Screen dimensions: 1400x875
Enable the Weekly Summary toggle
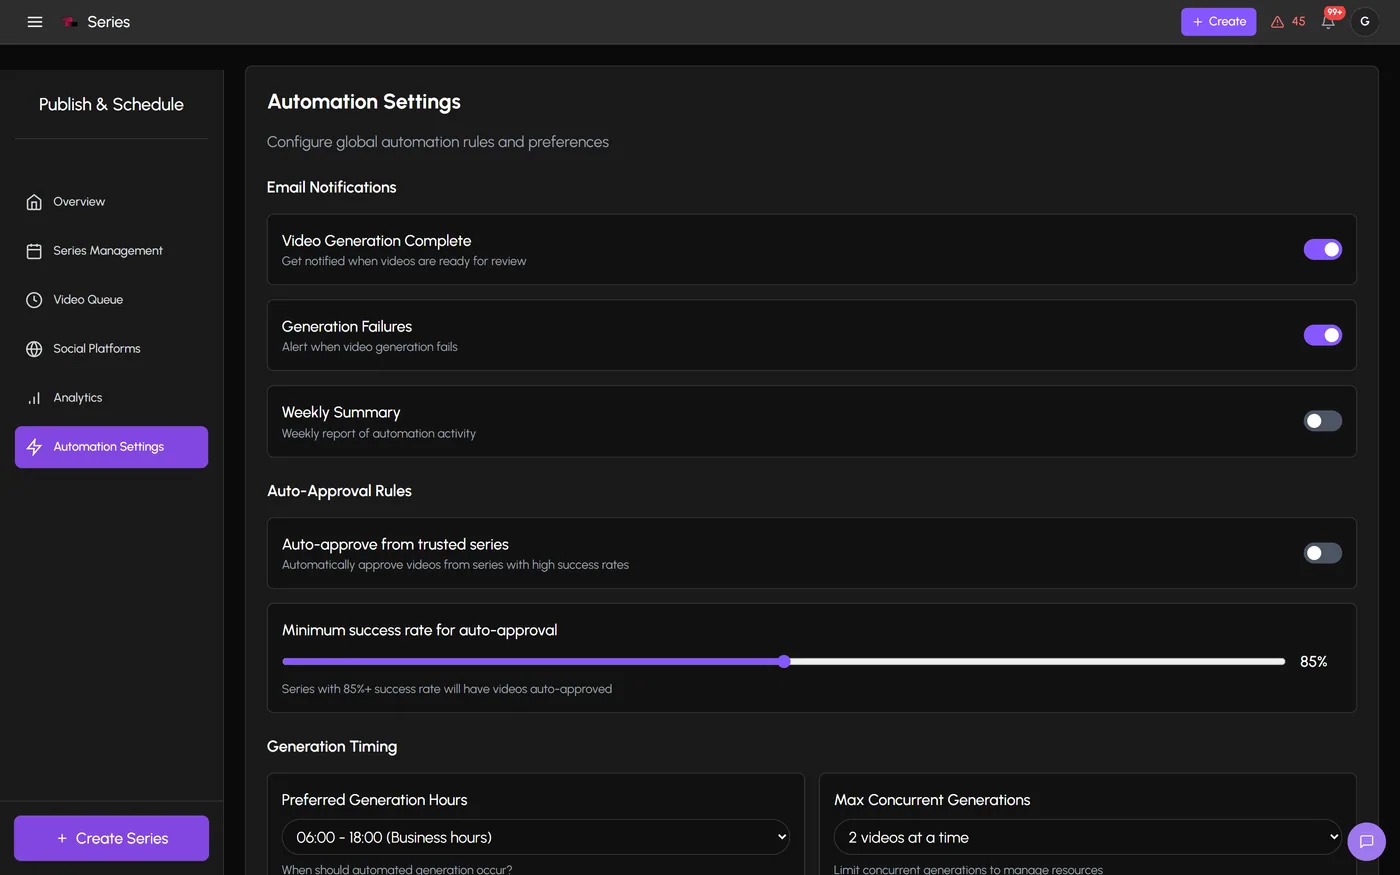[x=1322, y=421]
